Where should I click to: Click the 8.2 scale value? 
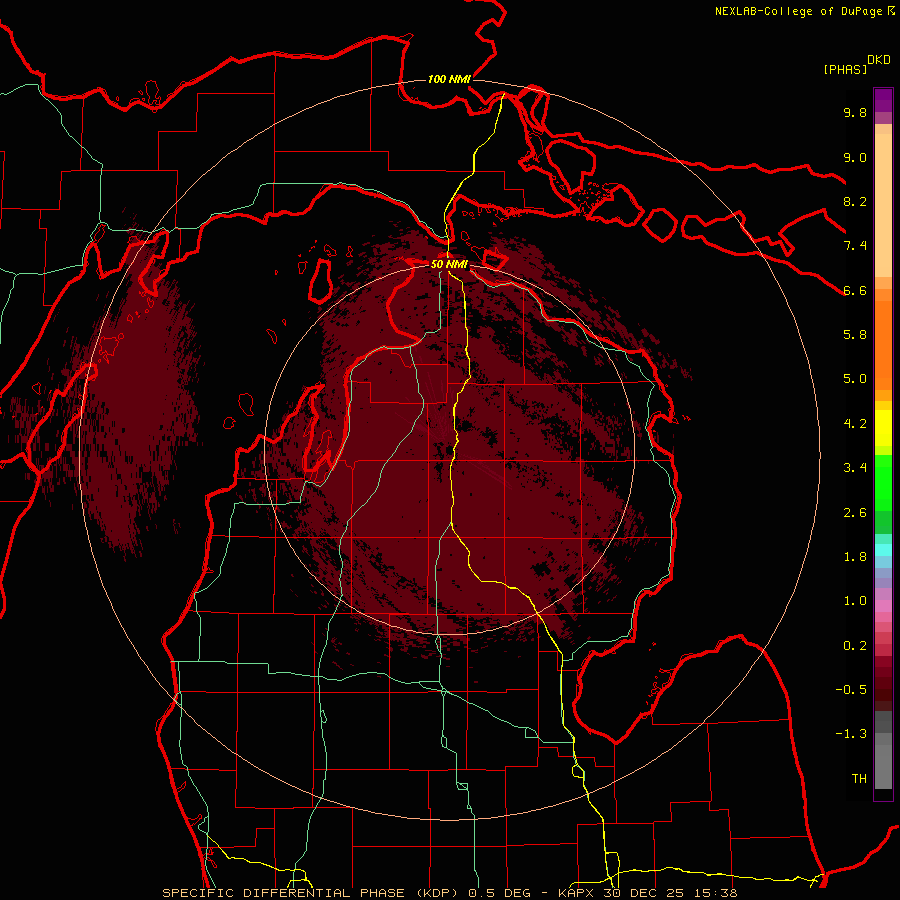tap(855, 201)
